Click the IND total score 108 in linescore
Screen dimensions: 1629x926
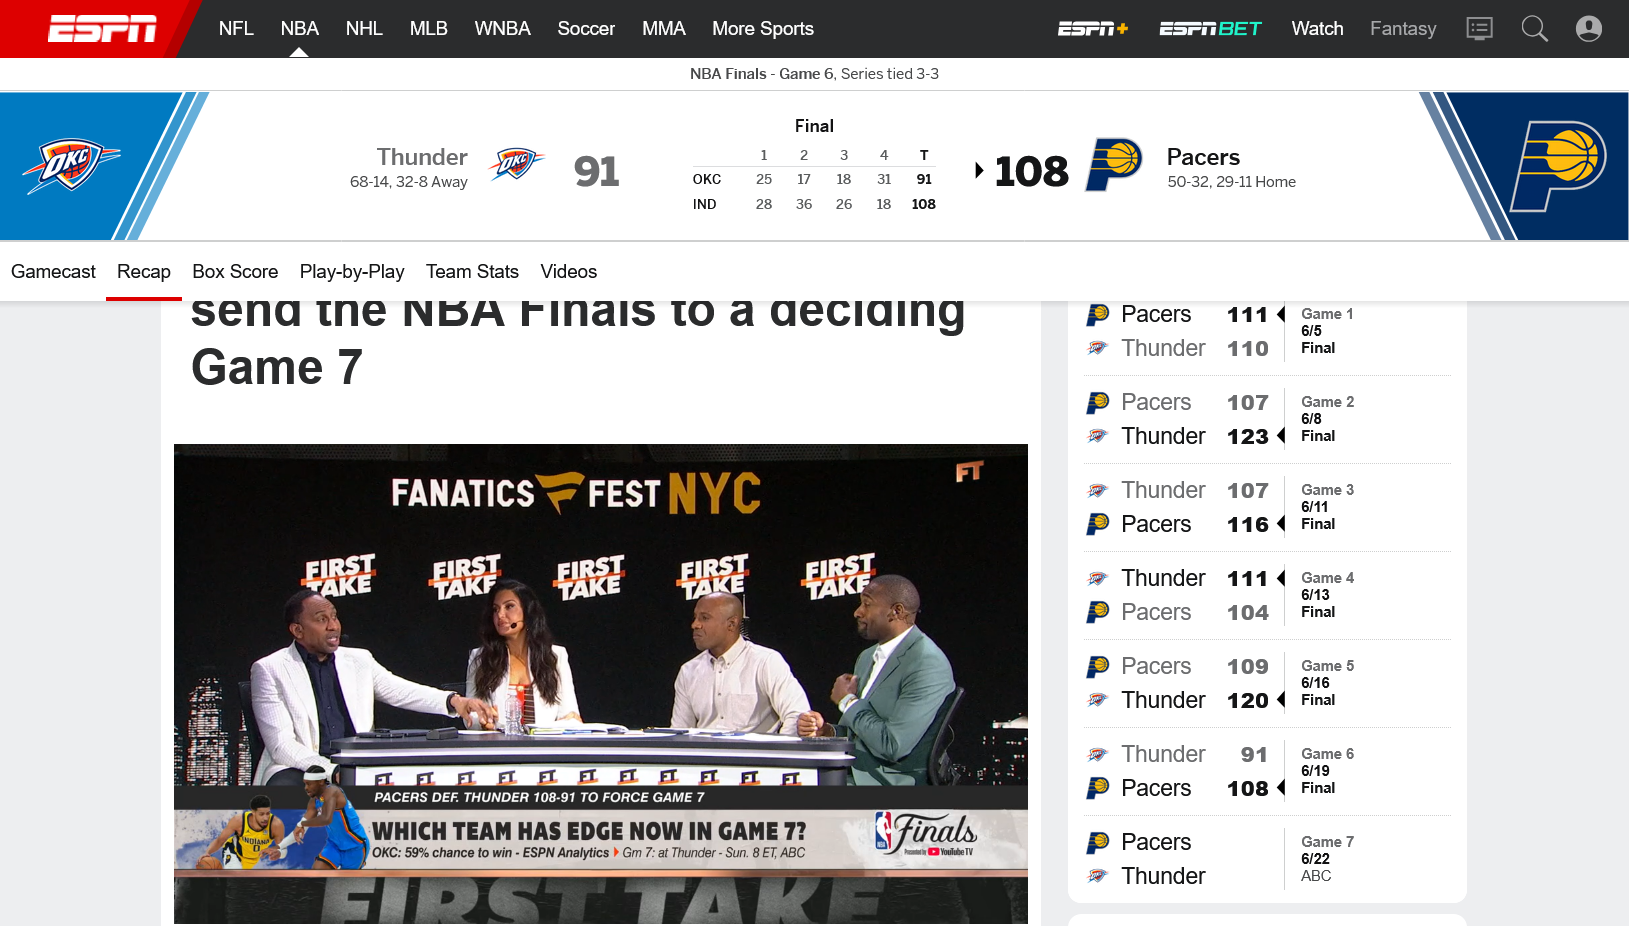(x=924, y=204)
